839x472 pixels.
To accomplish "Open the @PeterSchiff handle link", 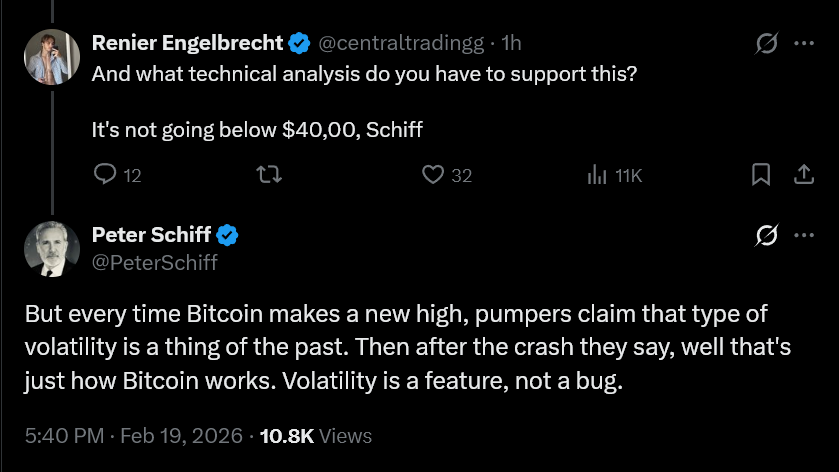I will [154, 263].
